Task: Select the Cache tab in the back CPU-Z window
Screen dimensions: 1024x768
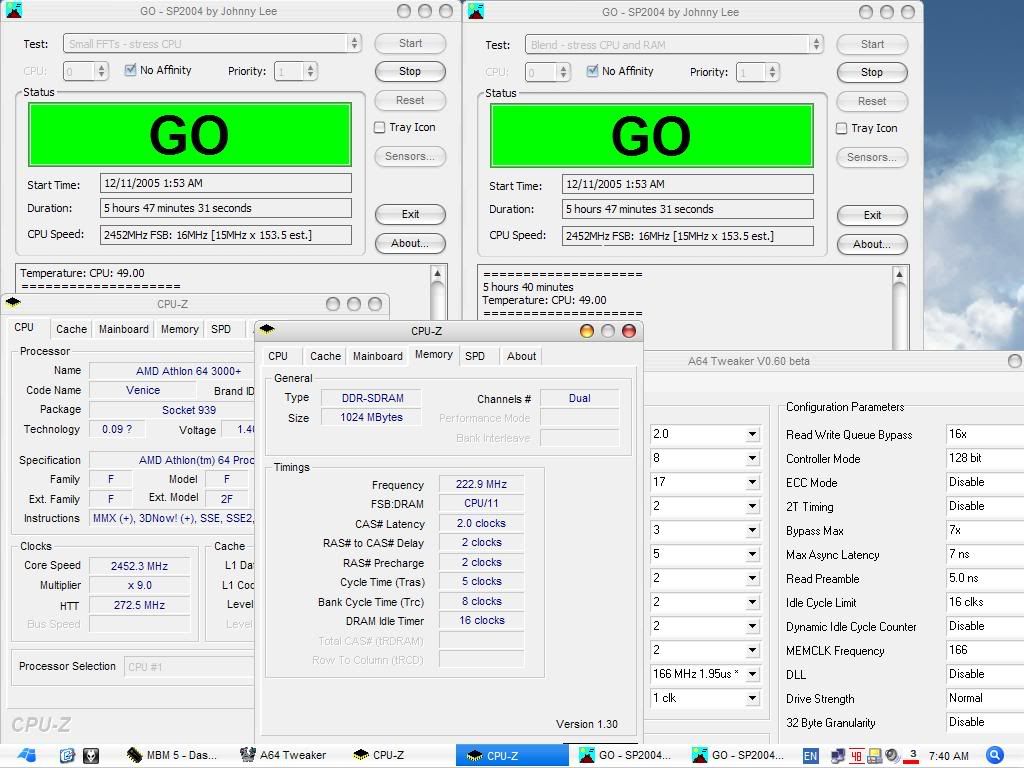Action: 71,329
